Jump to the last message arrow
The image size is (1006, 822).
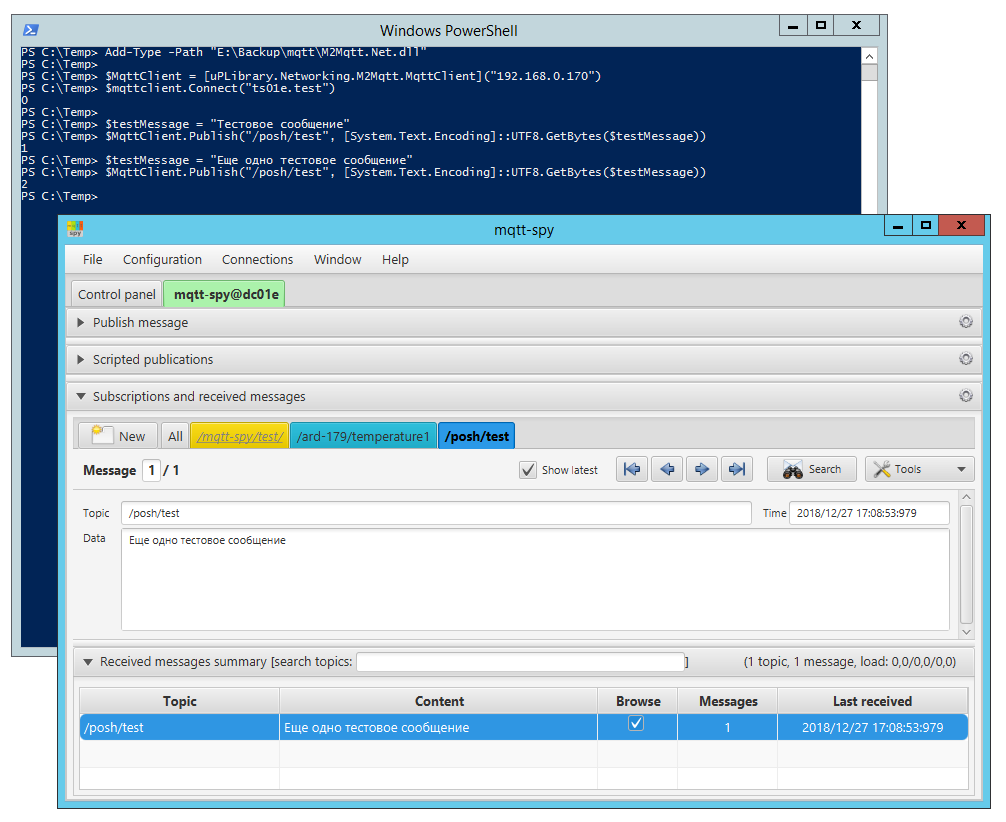click(737, 469)
